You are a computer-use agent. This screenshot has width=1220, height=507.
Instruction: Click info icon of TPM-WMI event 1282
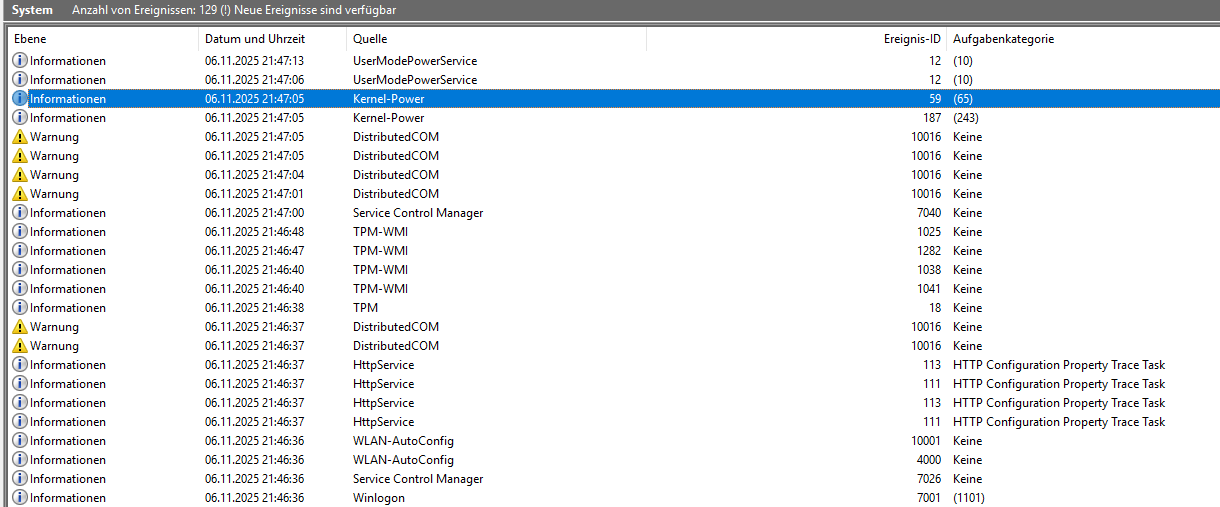coord(20,251)
